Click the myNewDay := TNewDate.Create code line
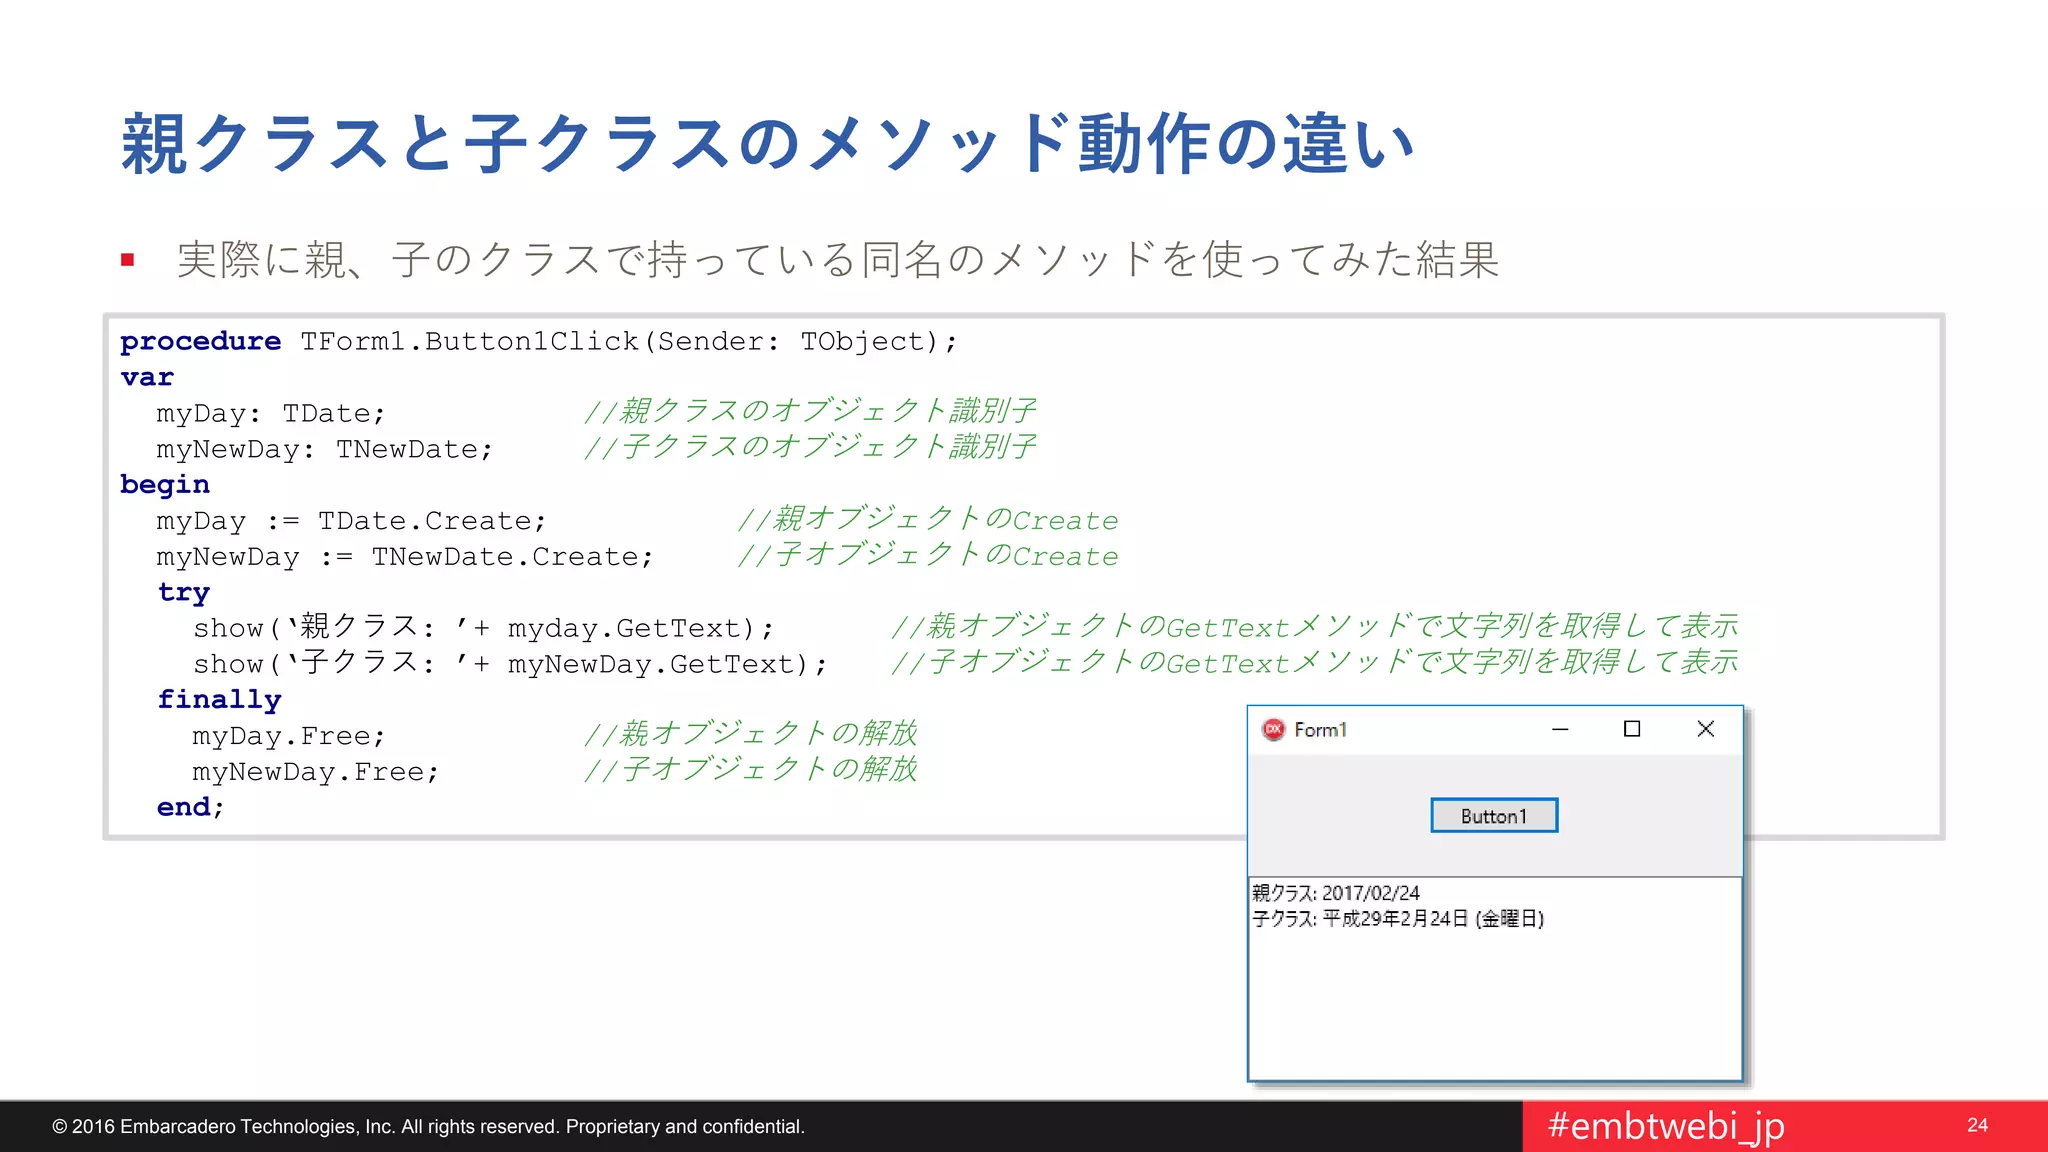Image resolution: width=2048 pixels, height=1152 pixels. [x=404, y=557]
